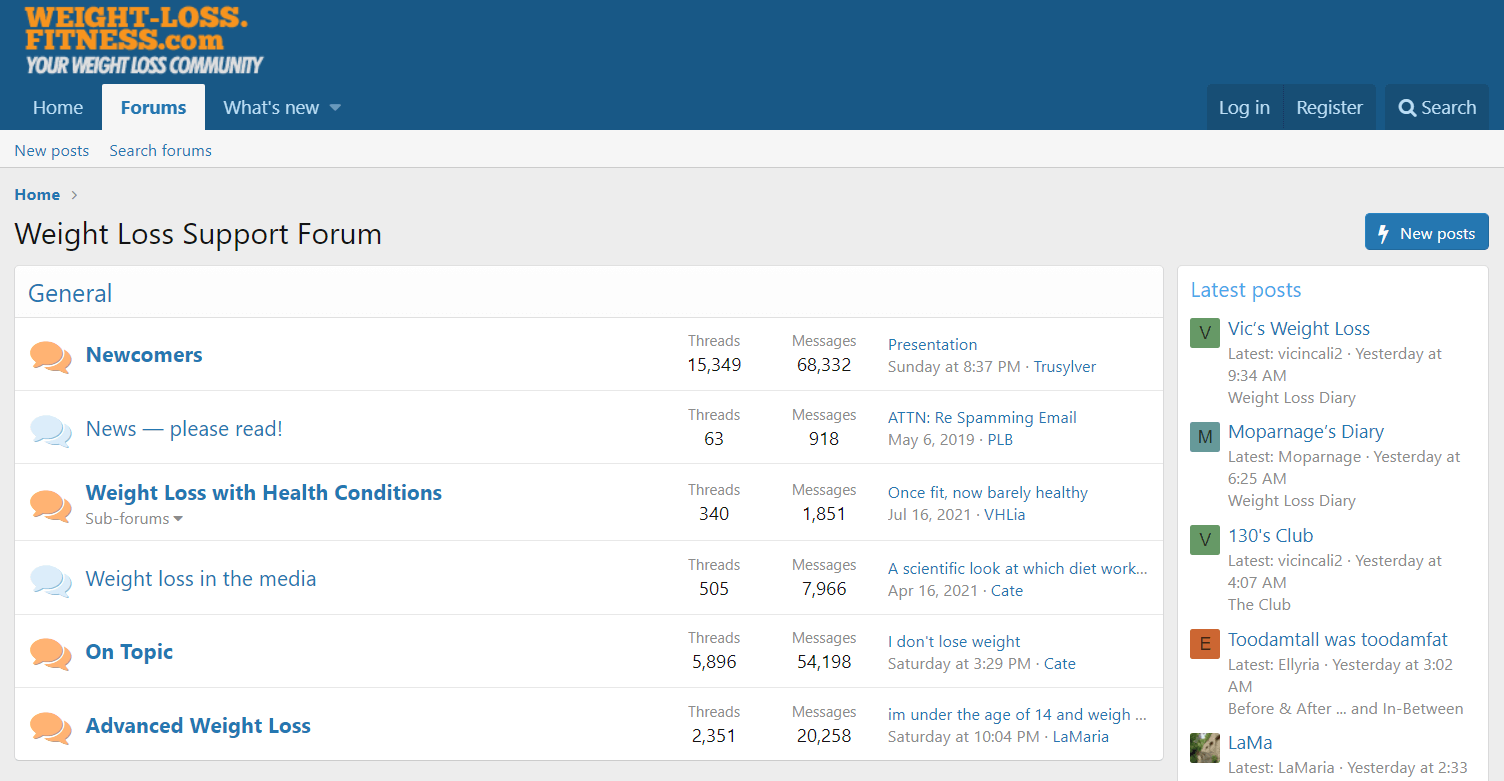This screenshot has width=1504, height=781.
Task: Open the Search panel in the navbar
Action: (x=1437, y=108)
